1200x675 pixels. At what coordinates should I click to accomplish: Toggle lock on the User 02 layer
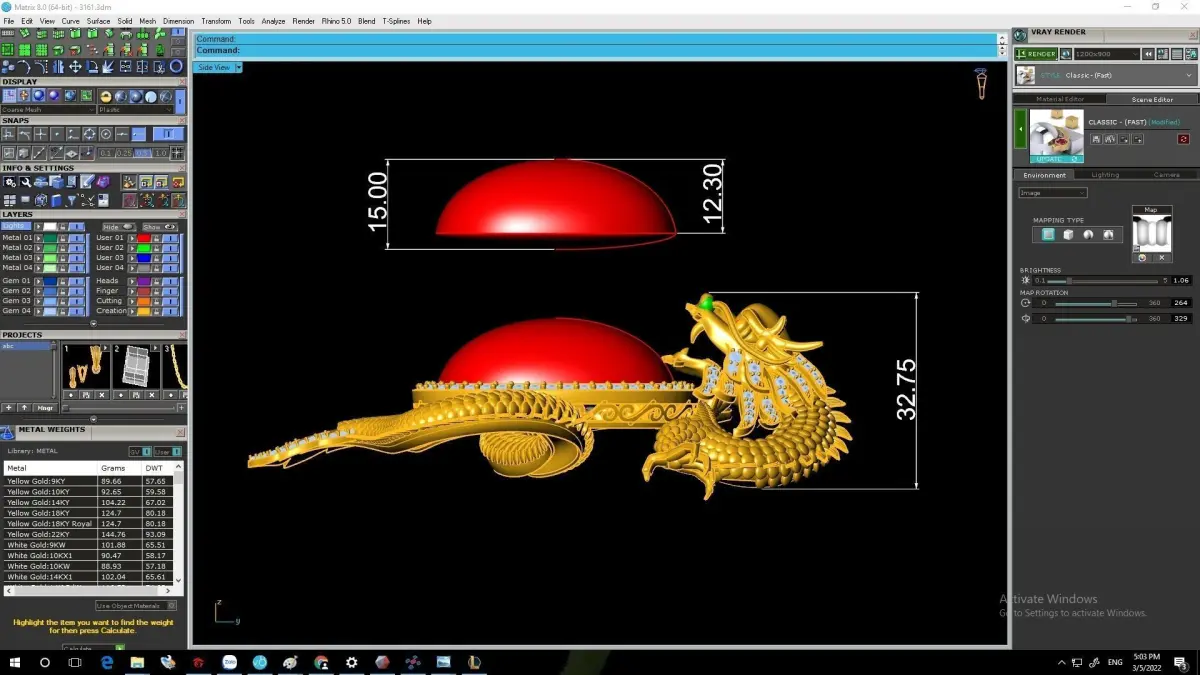pos(155,248)
